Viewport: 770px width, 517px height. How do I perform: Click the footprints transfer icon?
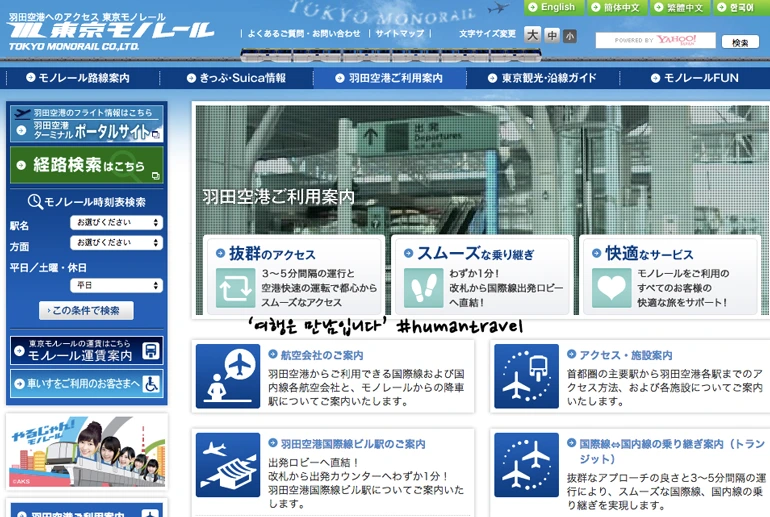click(424, 288)
